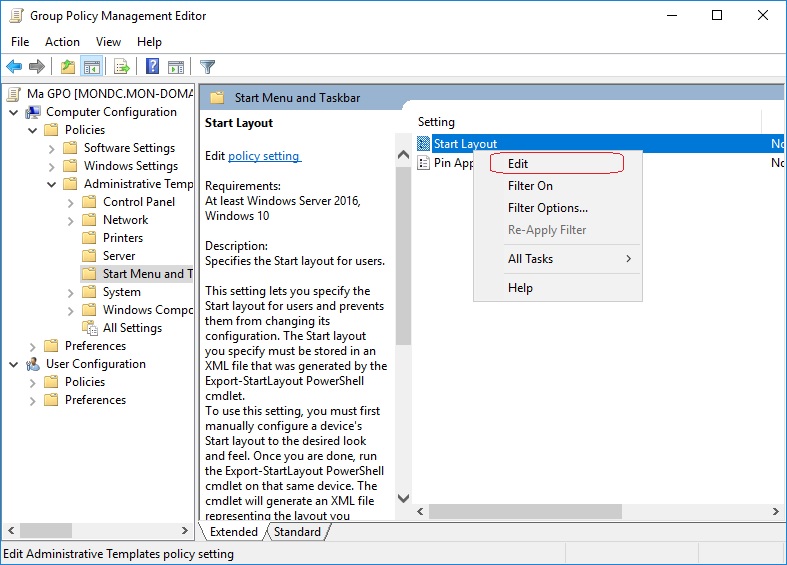
Task: Collapse the Computer Configuration node
Action: pyautogui.click(x=14, y=112)
